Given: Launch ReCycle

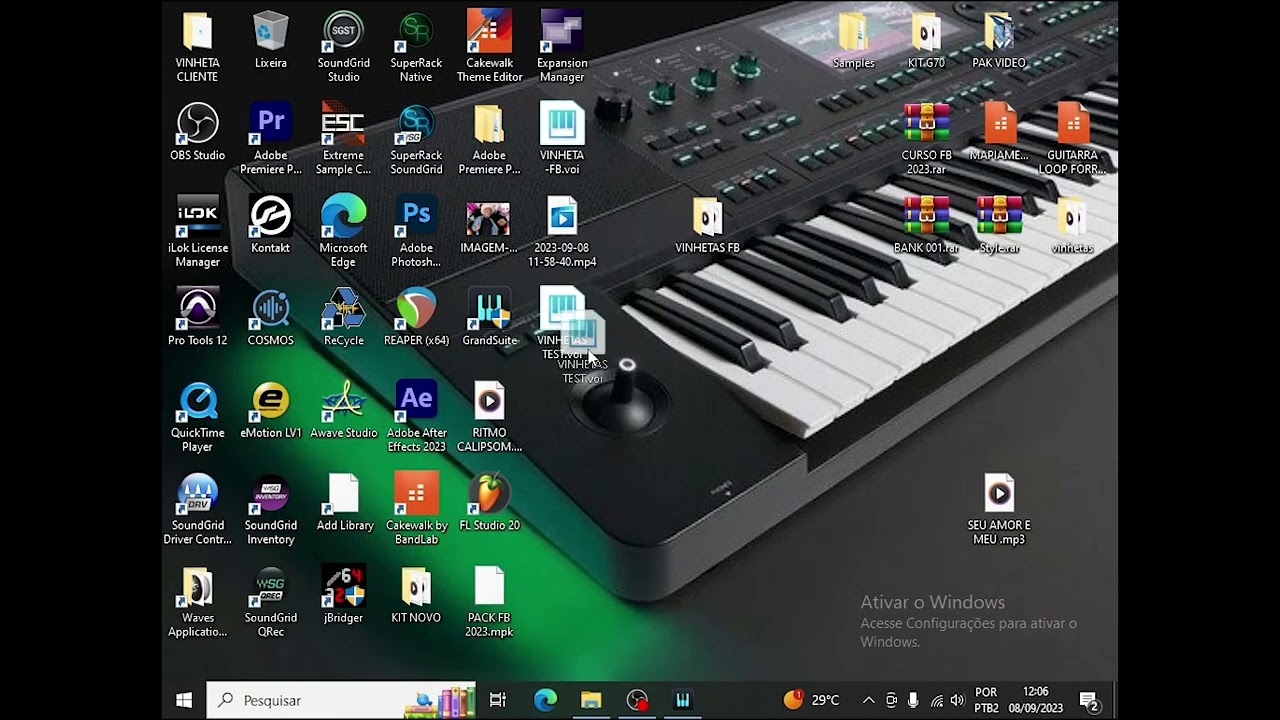Looking at the screenshot, I should [x=343, y=317].
